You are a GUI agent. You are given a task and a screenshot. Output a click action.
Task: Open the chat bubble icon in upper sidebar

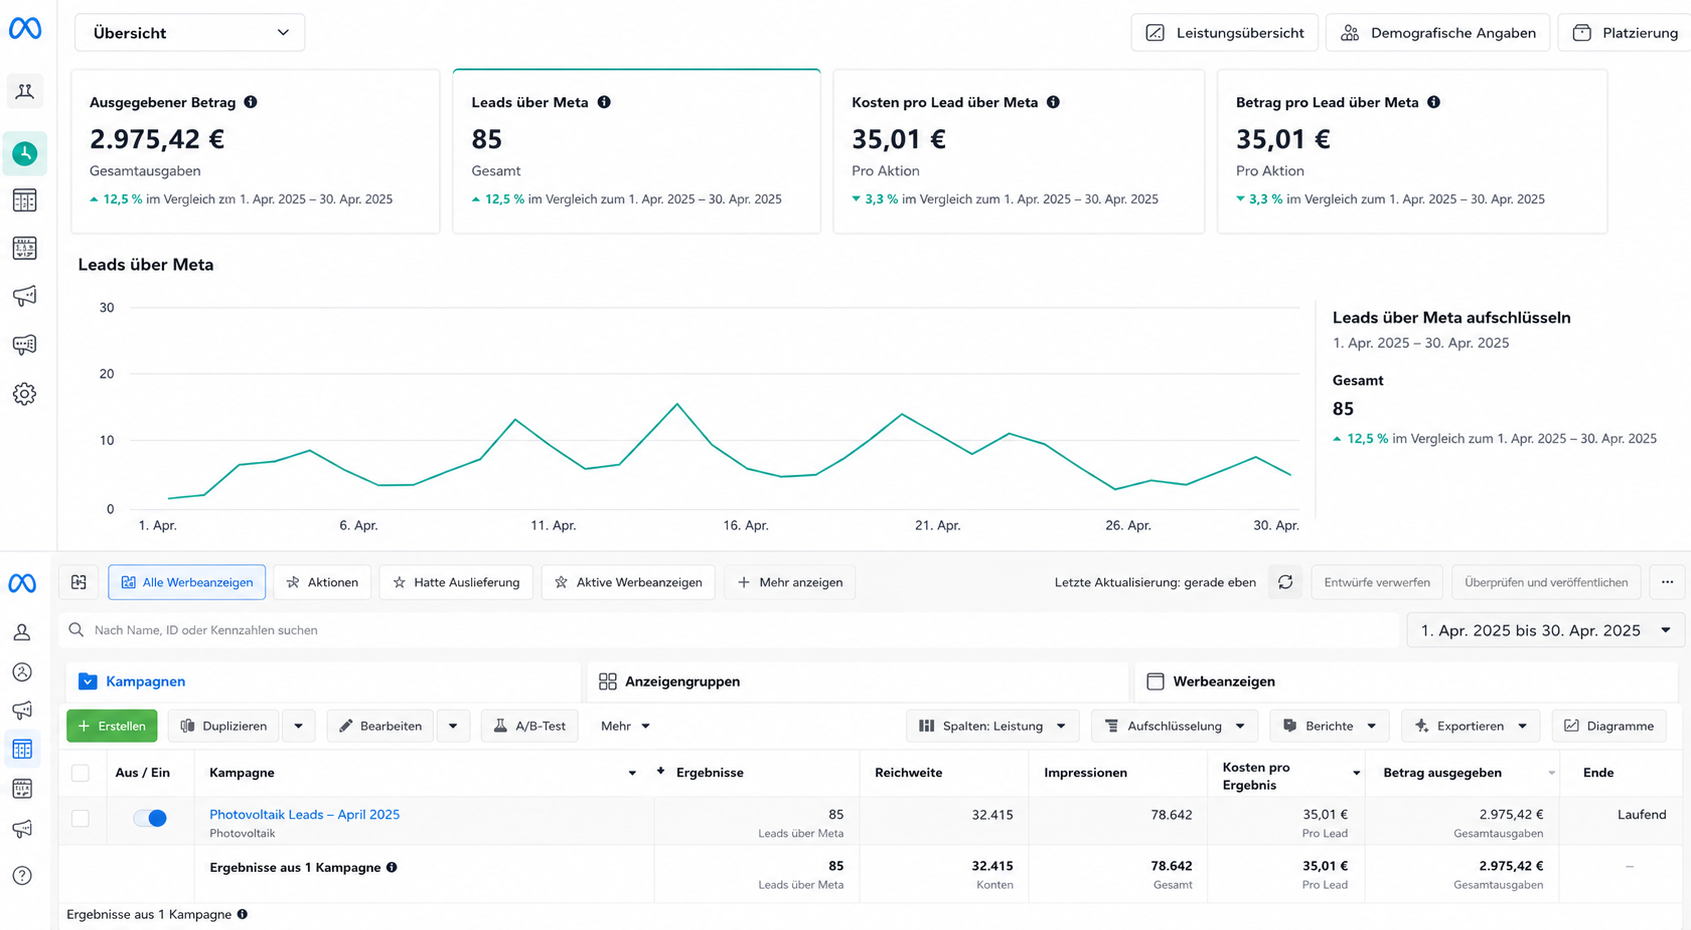point(25,345)
